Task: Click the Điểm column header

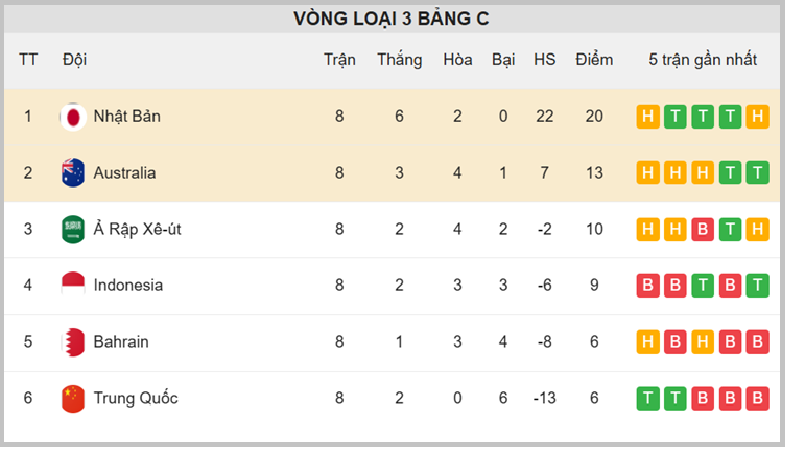Action: click(594, 60)
